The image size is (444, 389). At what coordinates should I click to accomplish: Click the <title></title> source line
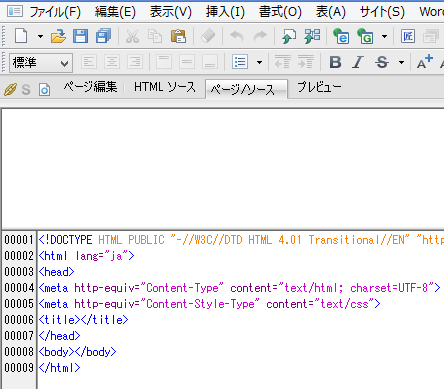[x=83, y=320]
